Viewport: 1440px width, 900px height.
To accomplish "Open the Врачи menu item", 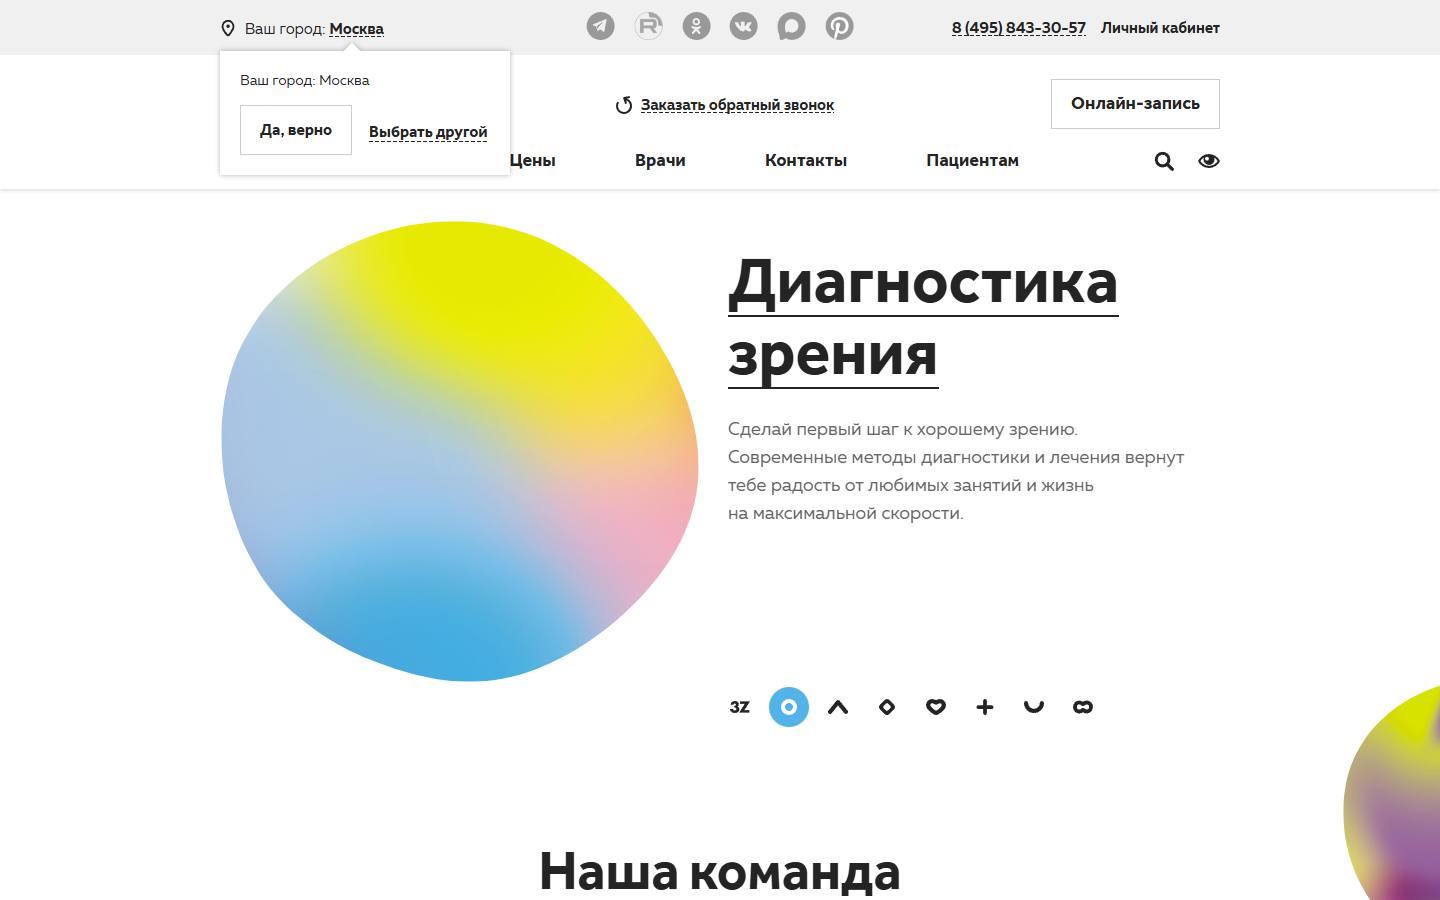I will (x=660, y=160).
